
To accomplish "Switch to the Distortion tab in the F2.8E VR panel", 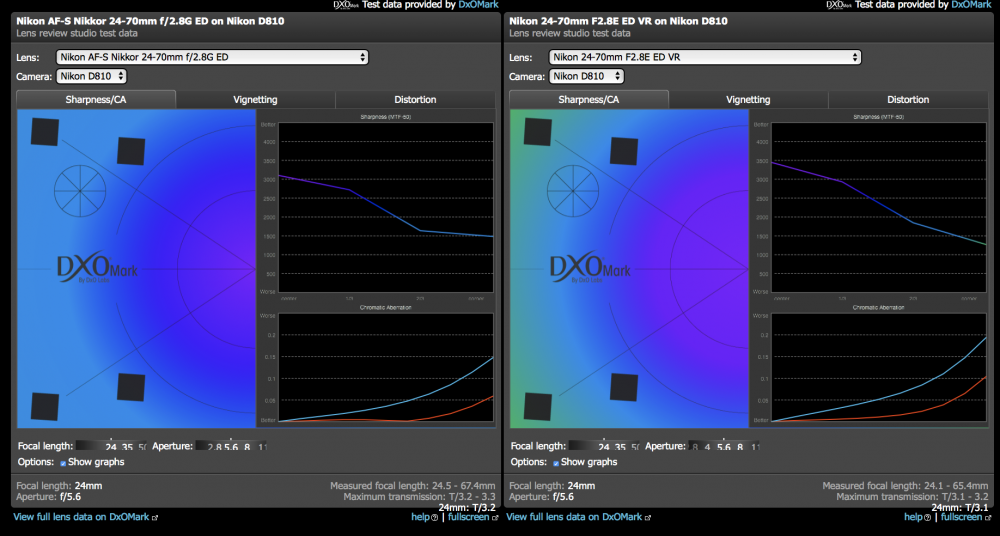I will [x=908, y=100].
